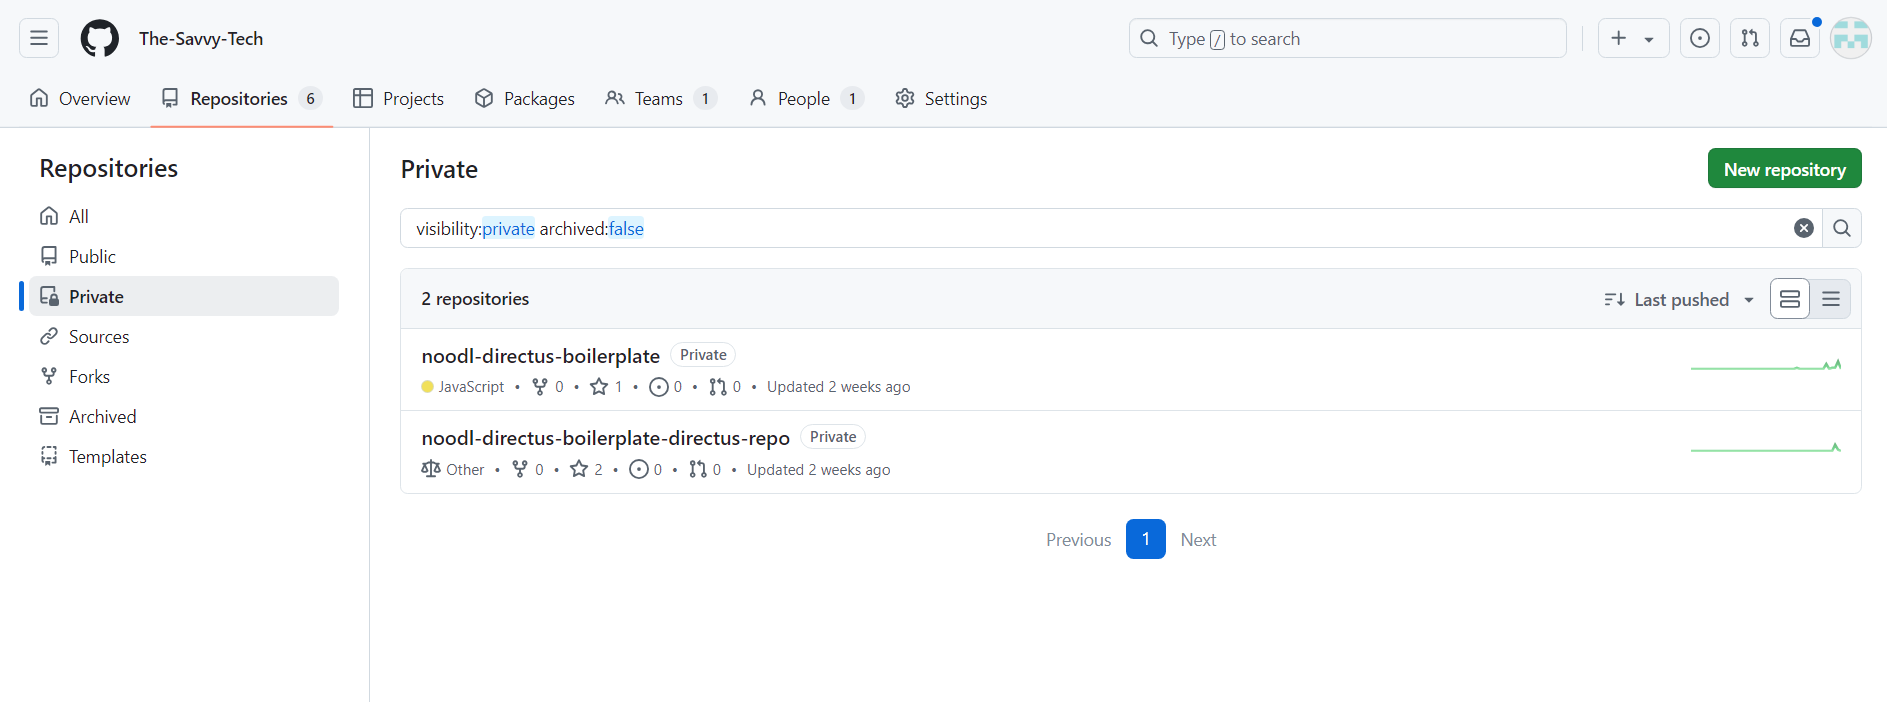The image size is (1887, 702).
Task: Filter by Sources repositories
Action: click(184, 336)
